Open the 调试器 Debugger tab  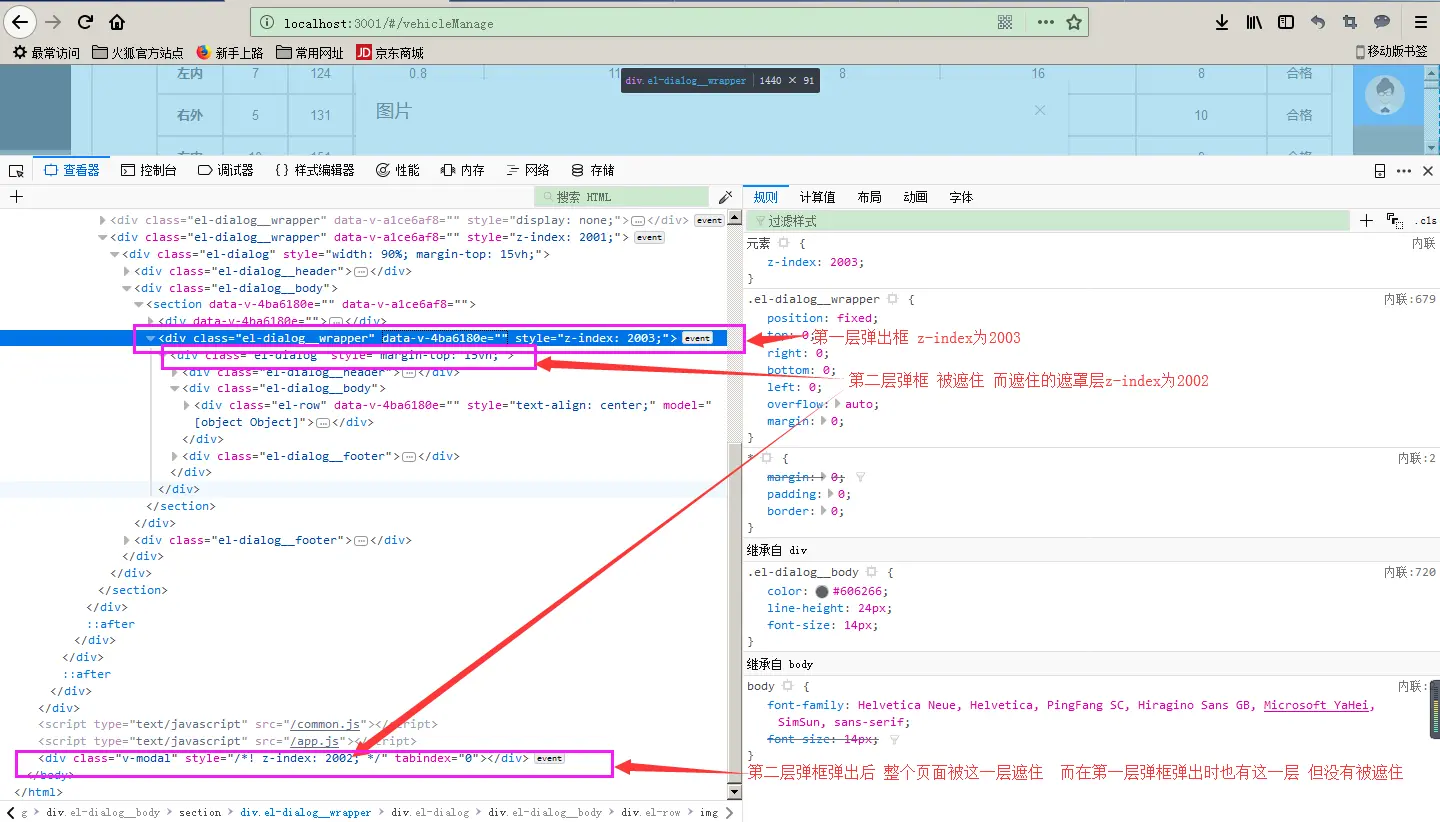pyautogui.click(x=225, y=171)
